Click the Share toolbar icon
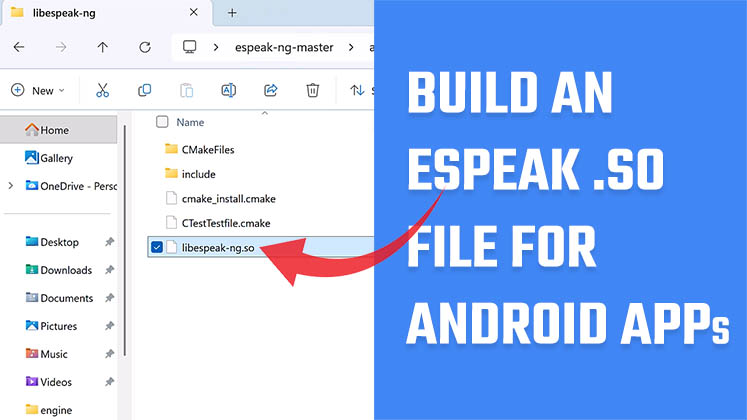 pyautogui.click(x=271, y=90)
